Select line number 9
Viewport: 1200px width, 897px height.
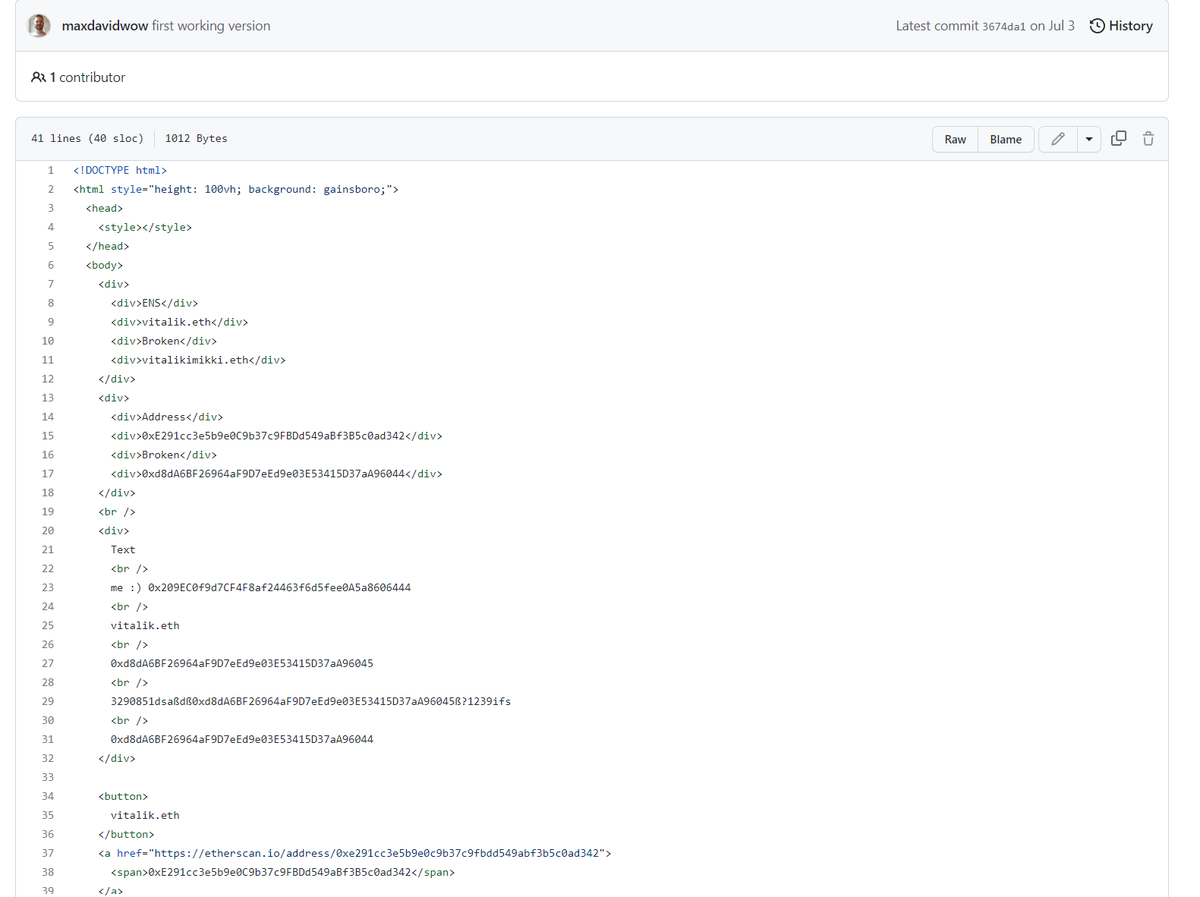50,322
